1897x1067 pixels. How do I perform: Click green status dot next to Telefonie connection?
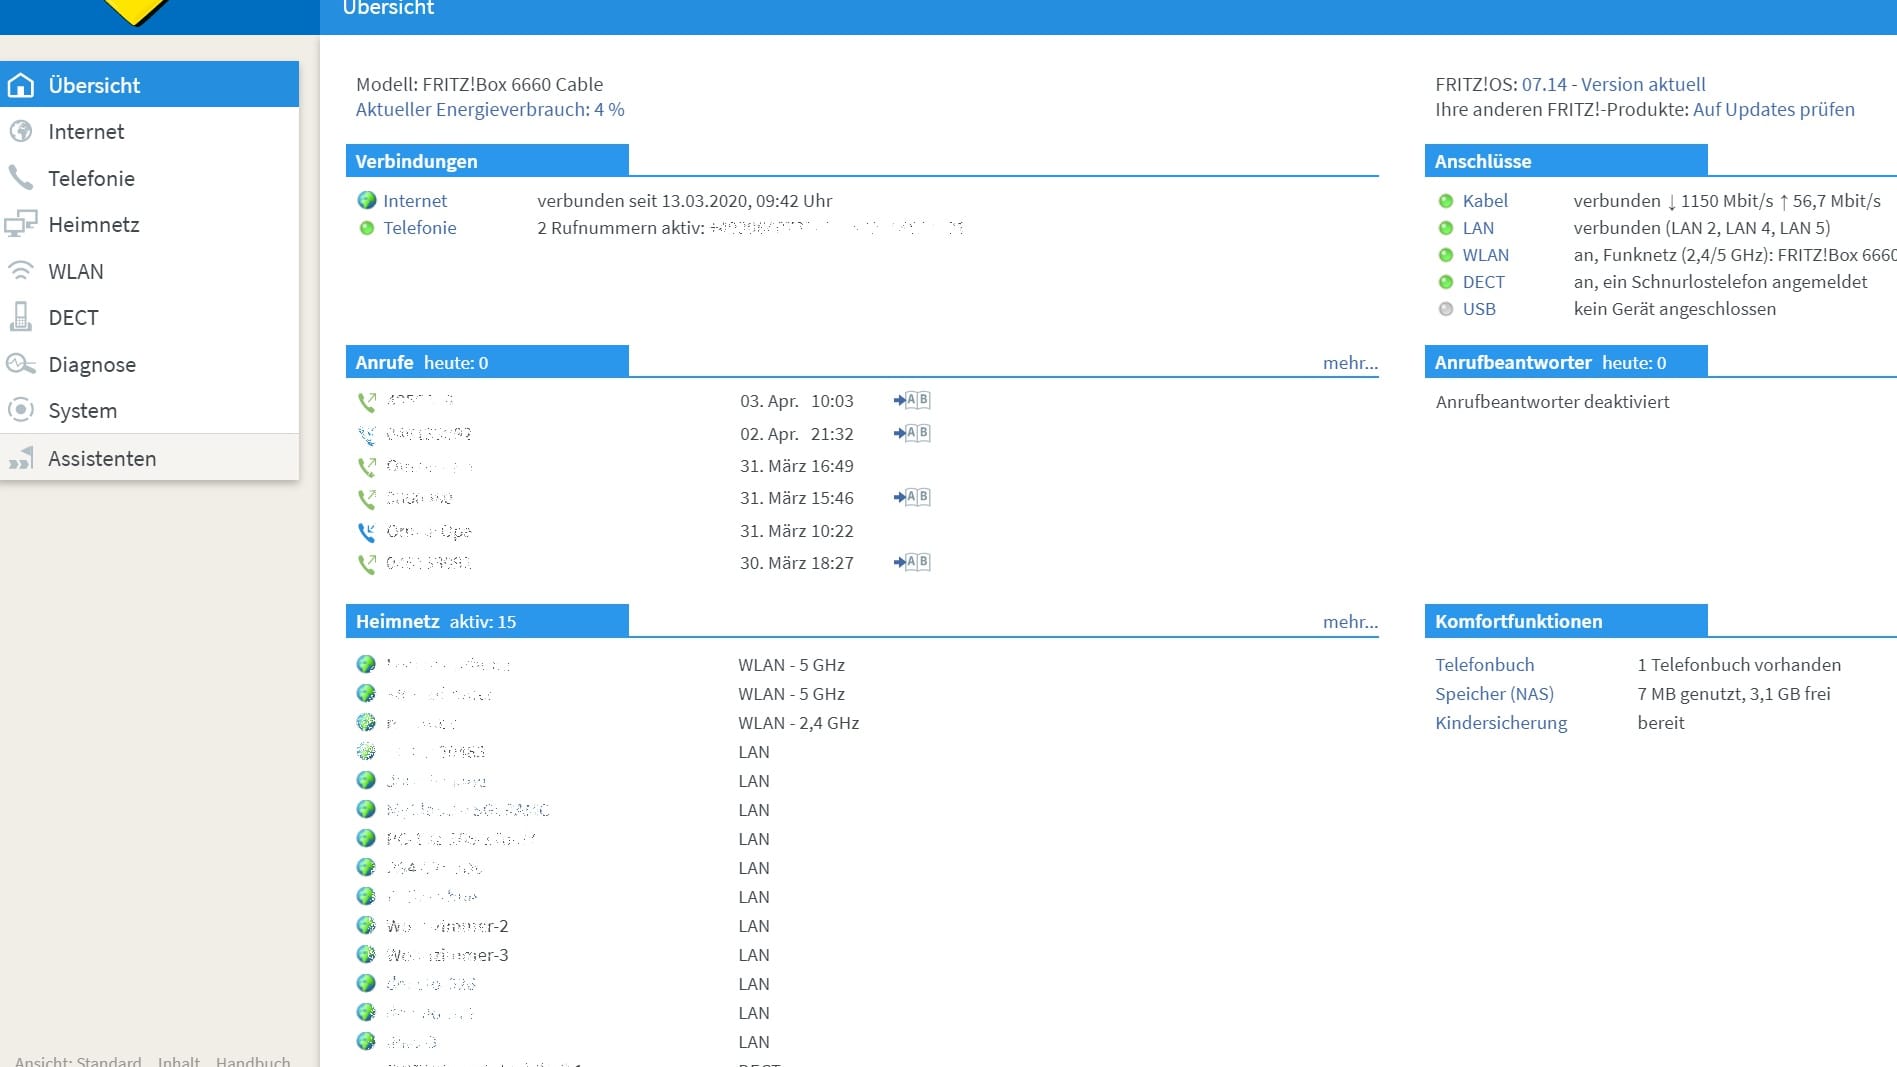click(x=367, y=228)
